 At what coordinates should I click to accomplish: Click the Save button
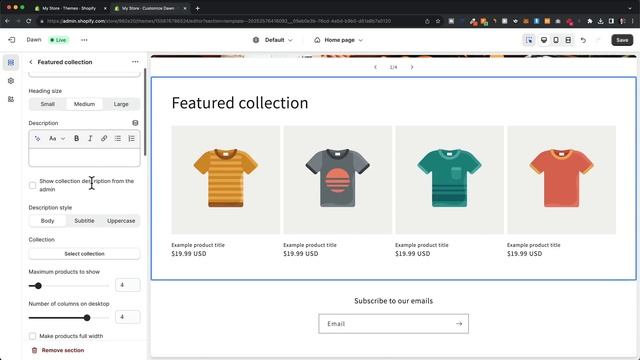[622, 40]
